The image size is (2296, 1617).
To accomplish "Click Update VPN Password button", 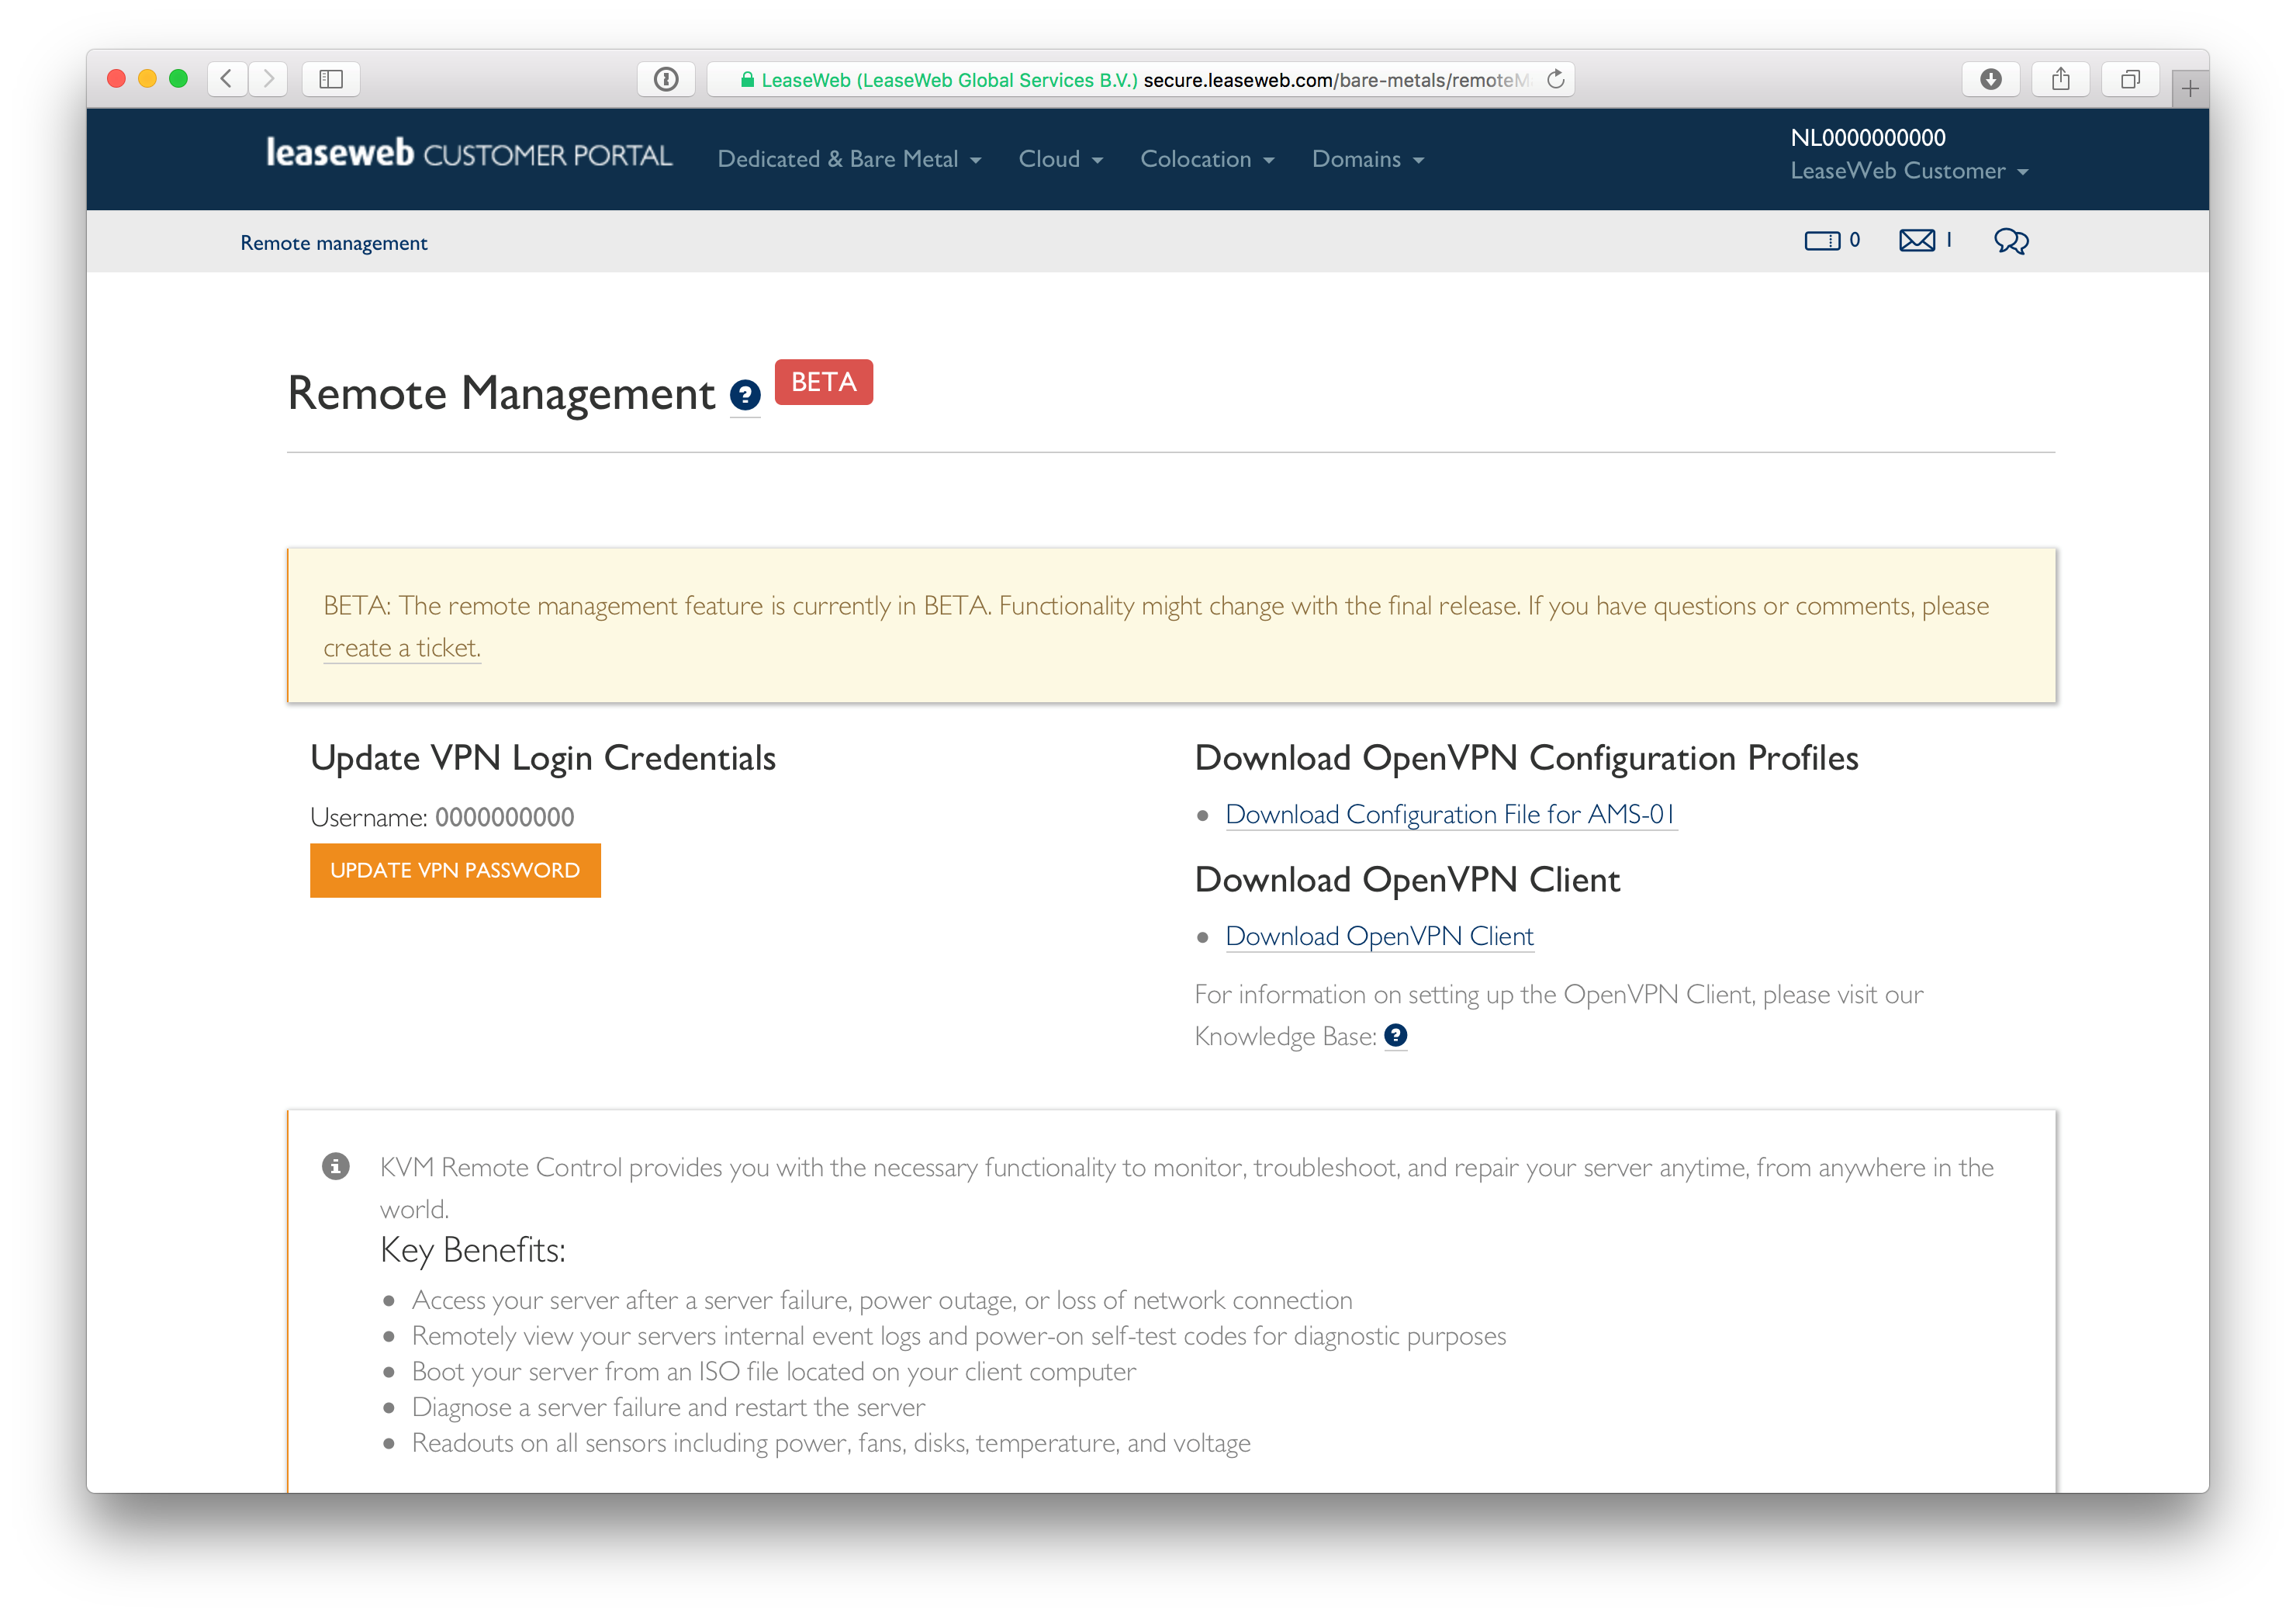I will [x=455, y=870].
